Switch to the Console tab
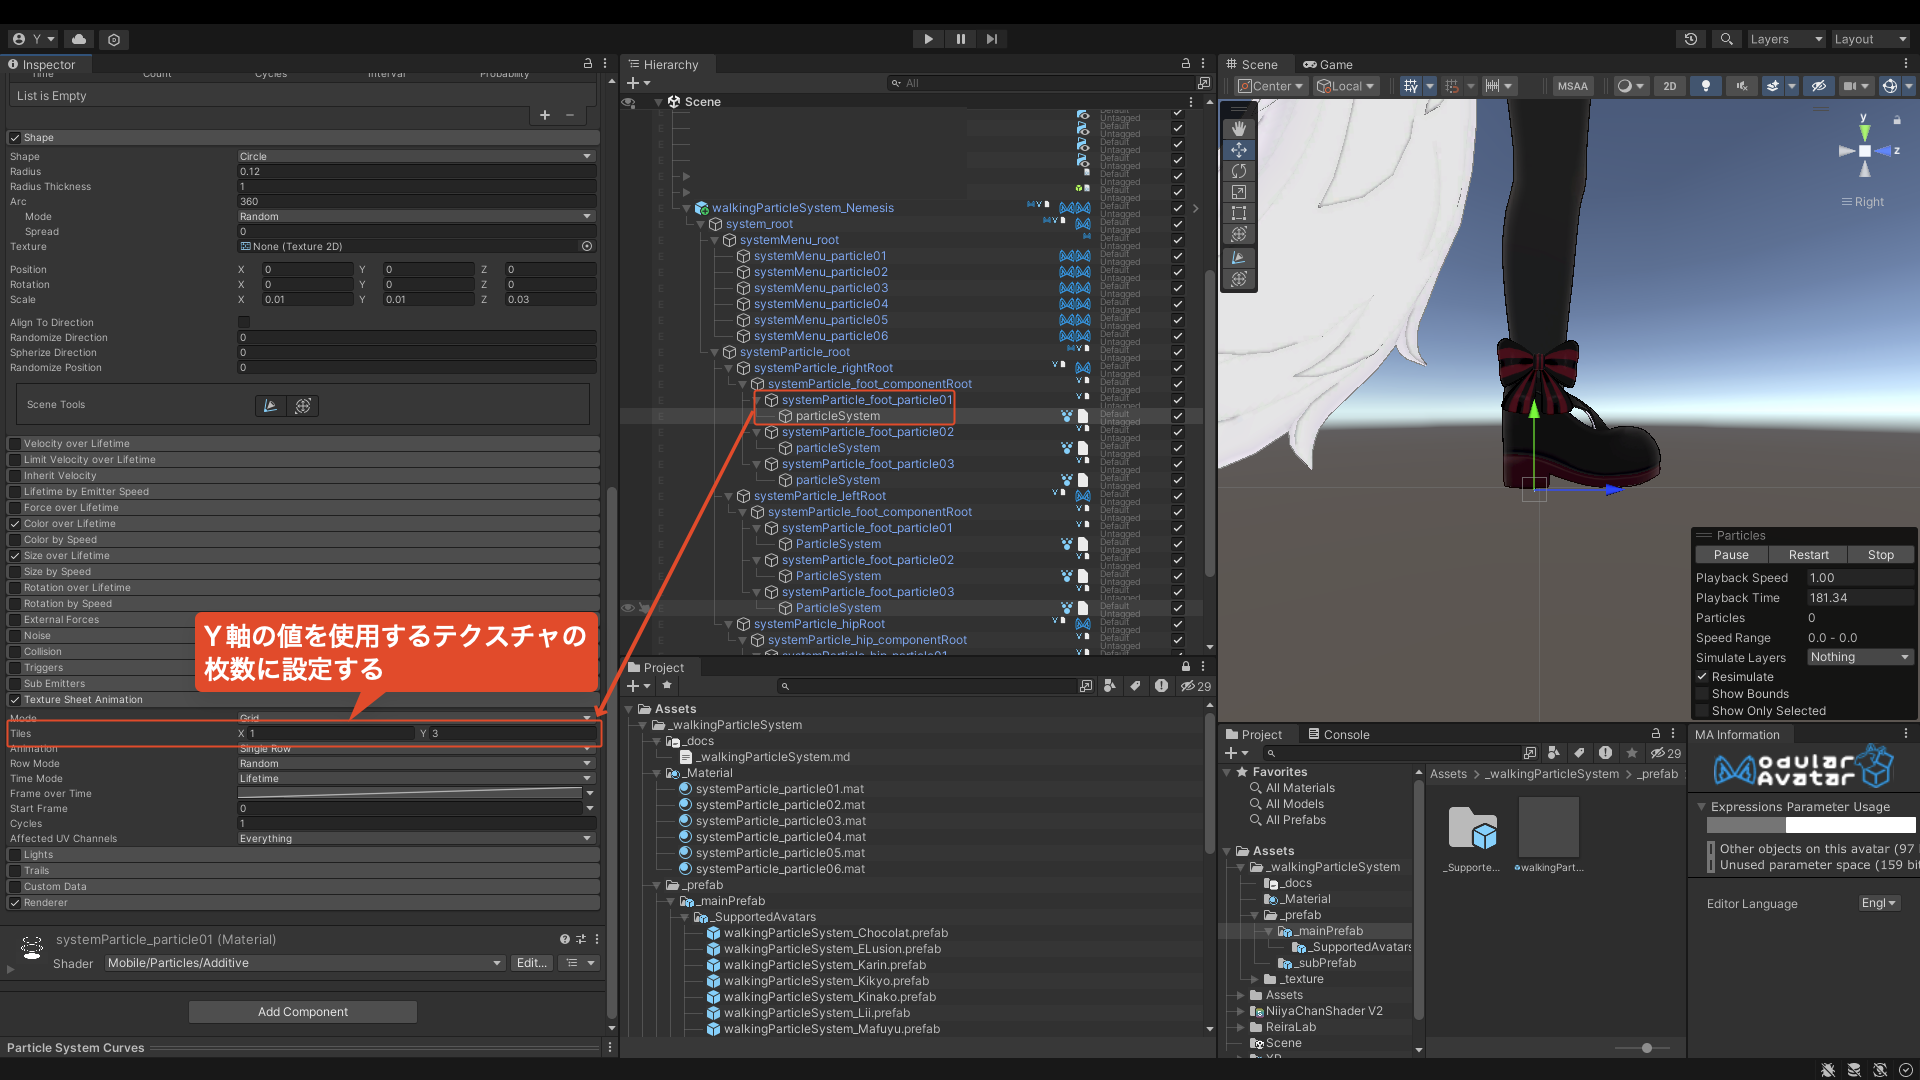The height and width of the screenshot is (1080, 1920). point(1339,734)
